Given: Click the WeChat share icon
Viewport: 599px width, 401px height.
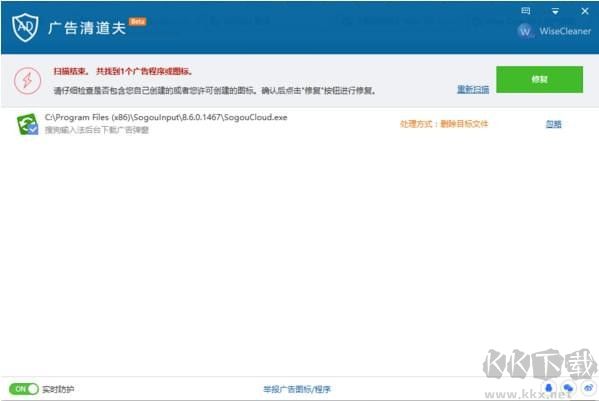Looking at the screenshot, I should (x=568, y=388).
